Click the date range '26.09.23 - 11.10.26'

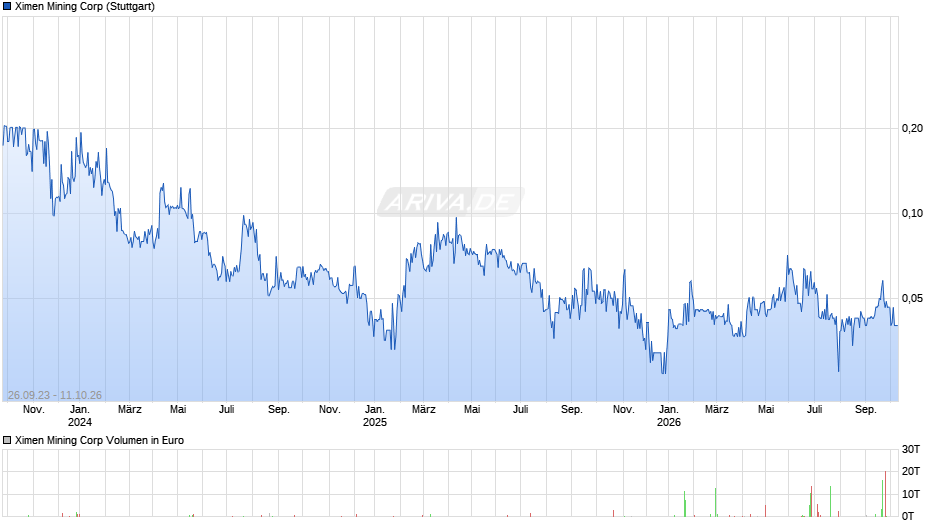pyautogui.click(x=55, y=395)
